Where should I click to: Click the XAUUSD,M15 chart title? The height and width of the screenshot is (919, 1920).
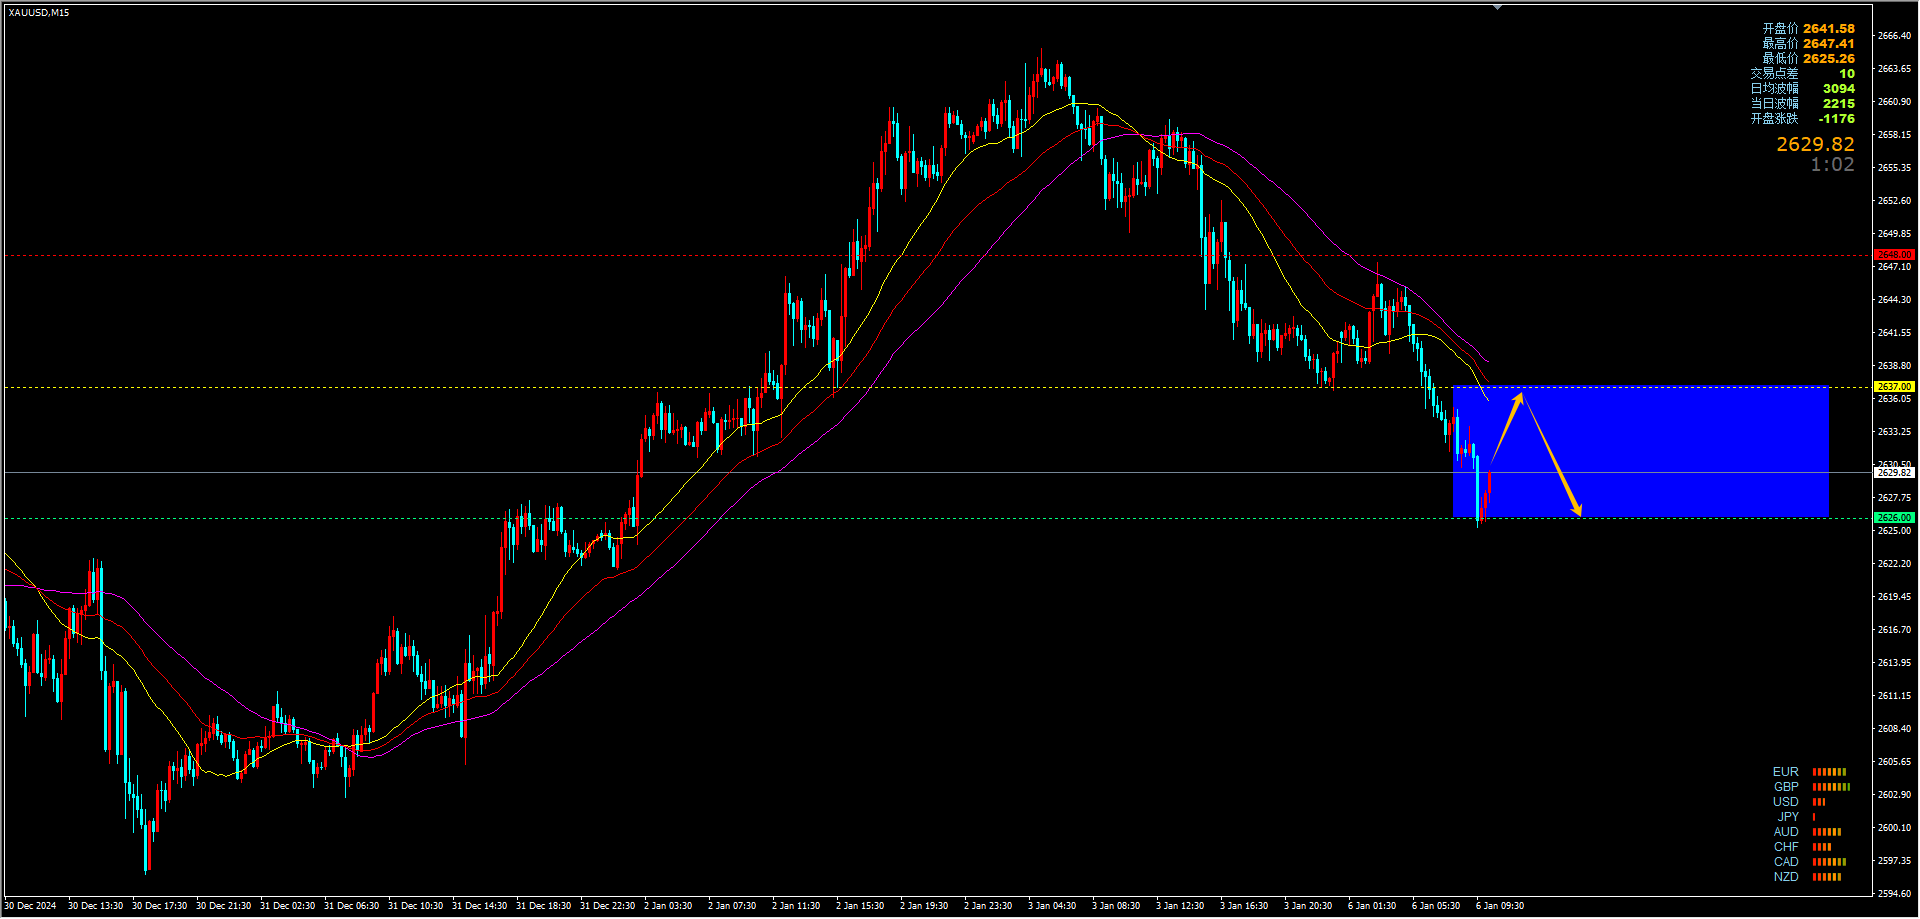click(39, 13)
